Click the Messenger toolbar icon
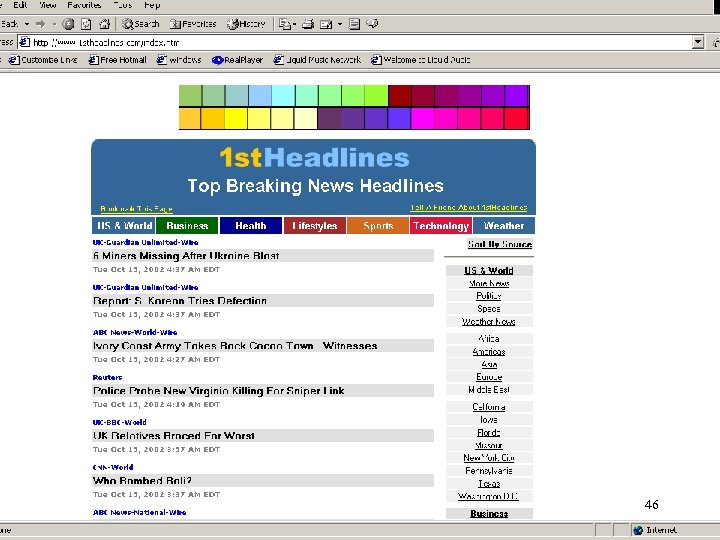The height and width of the screenshot is (540, 720). (x=372, y=23)
